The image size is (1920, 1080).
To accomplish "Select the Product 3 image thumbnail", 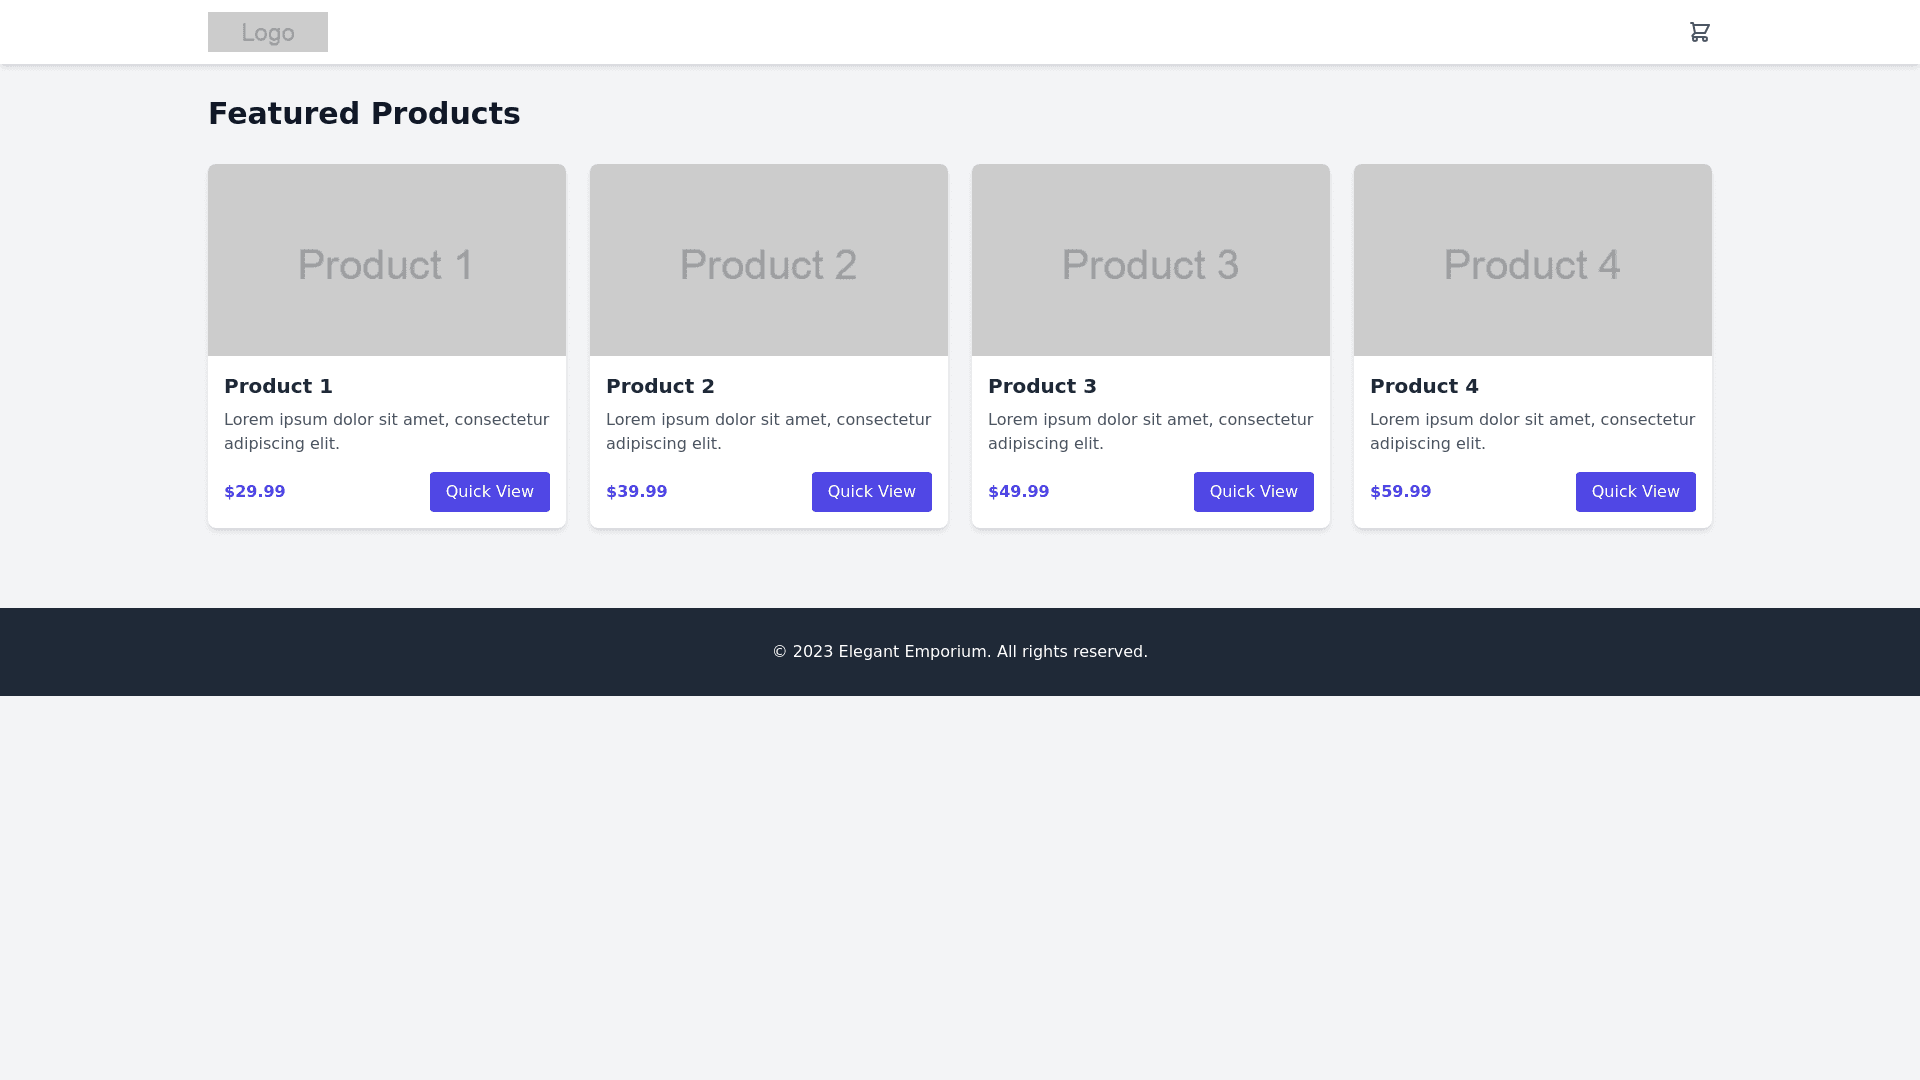I will point(1150,260).
